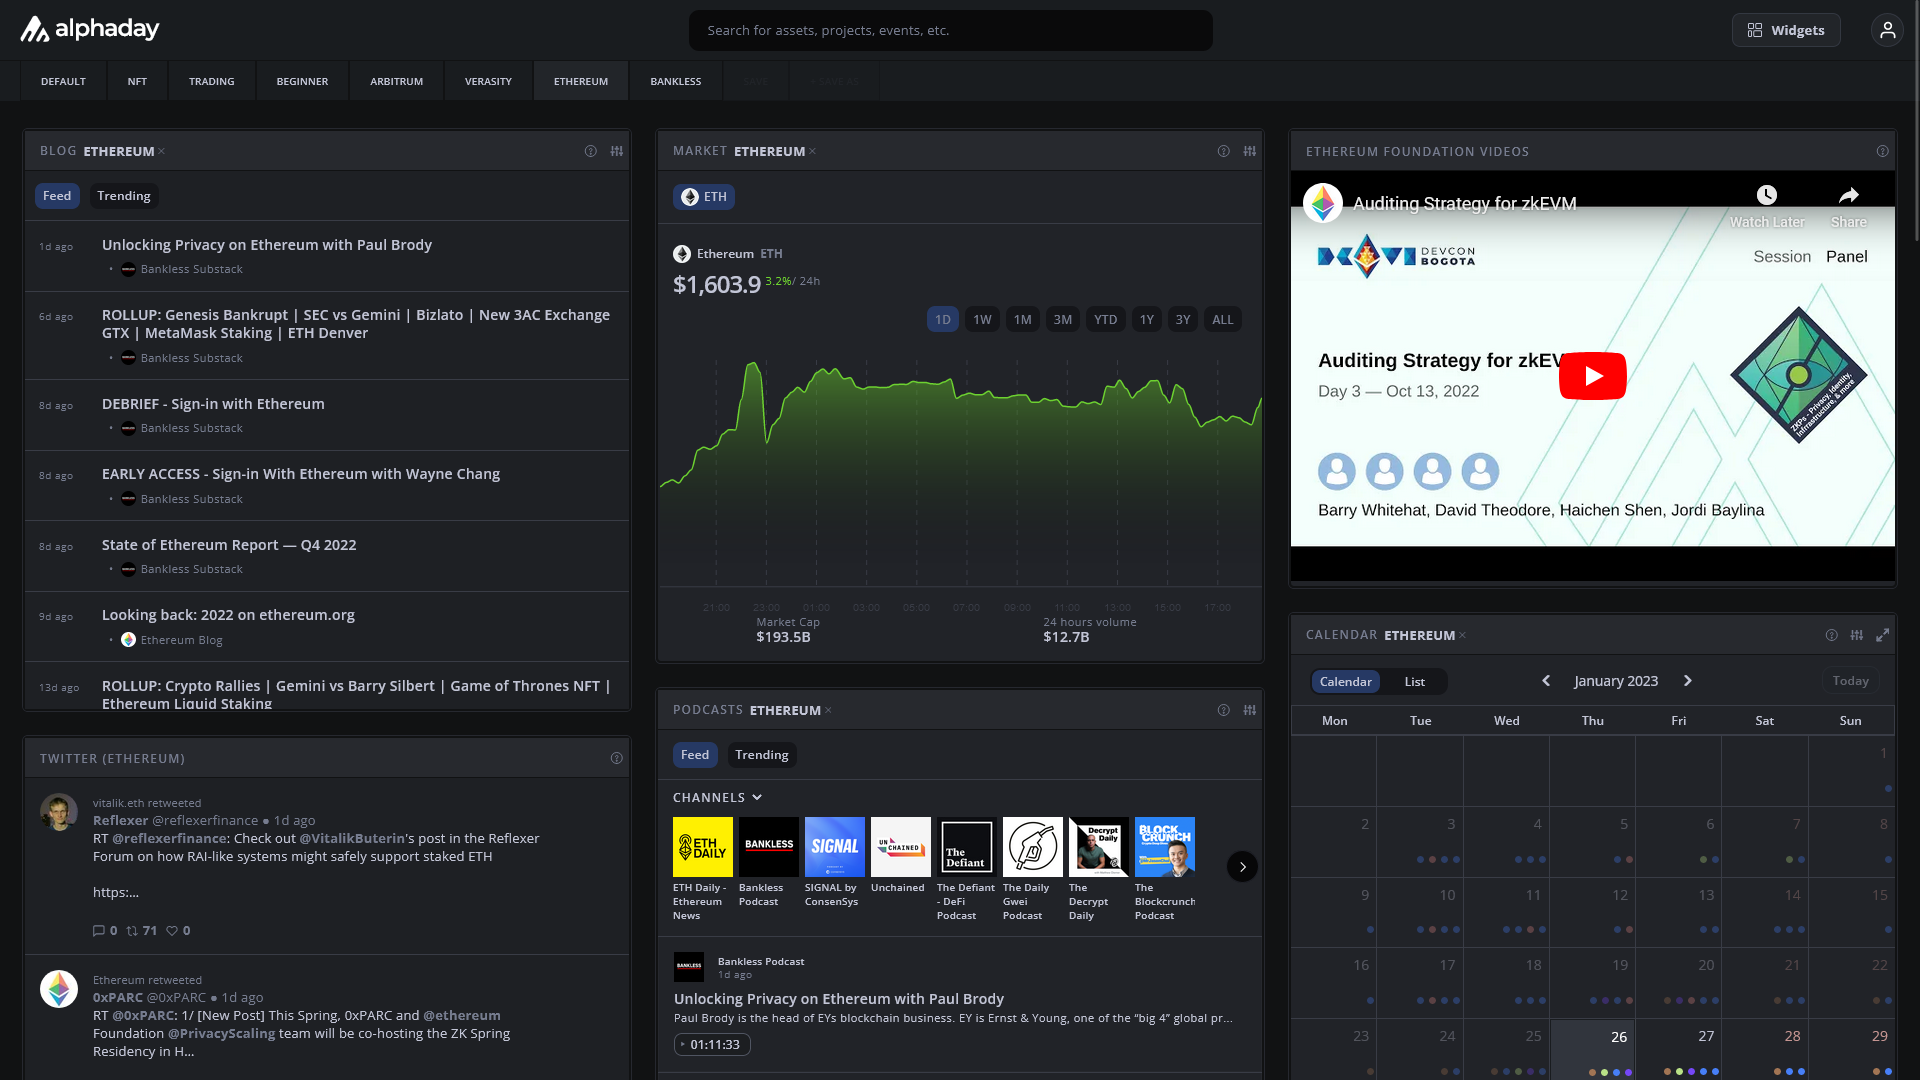This screenshot has height=1080, width=1920.
Task: Click the user account icon top right
Action: click(1887, 30)
